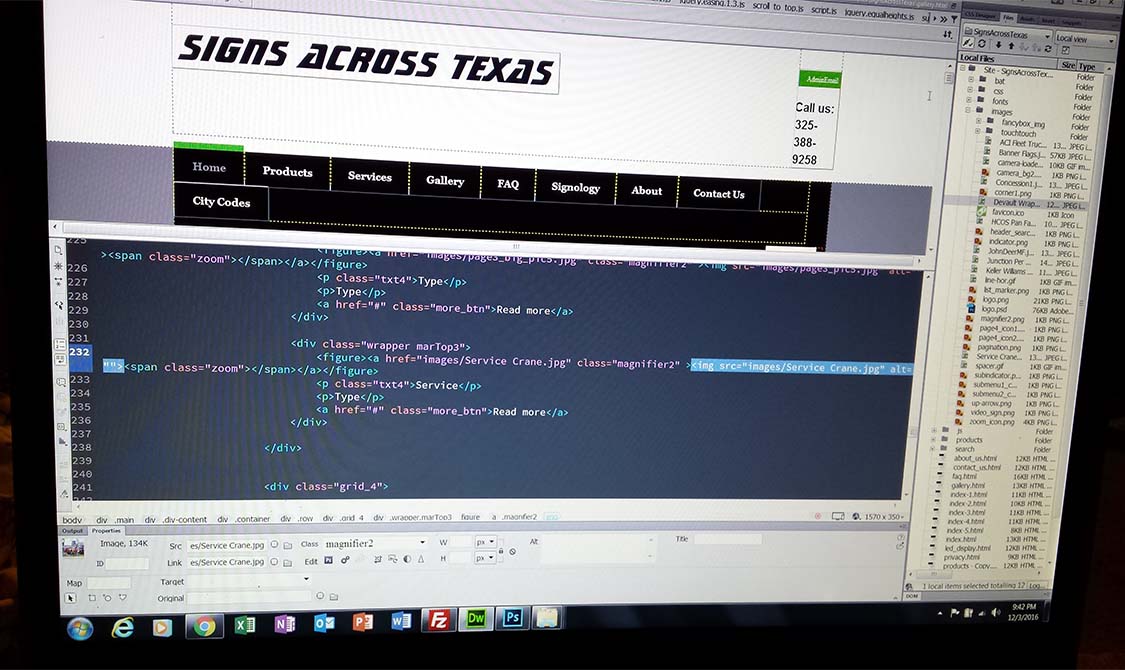Viewport: 1125px width, 670px height.
Task: Open the Local view dropdown
Action: [x=1084, y=39]
